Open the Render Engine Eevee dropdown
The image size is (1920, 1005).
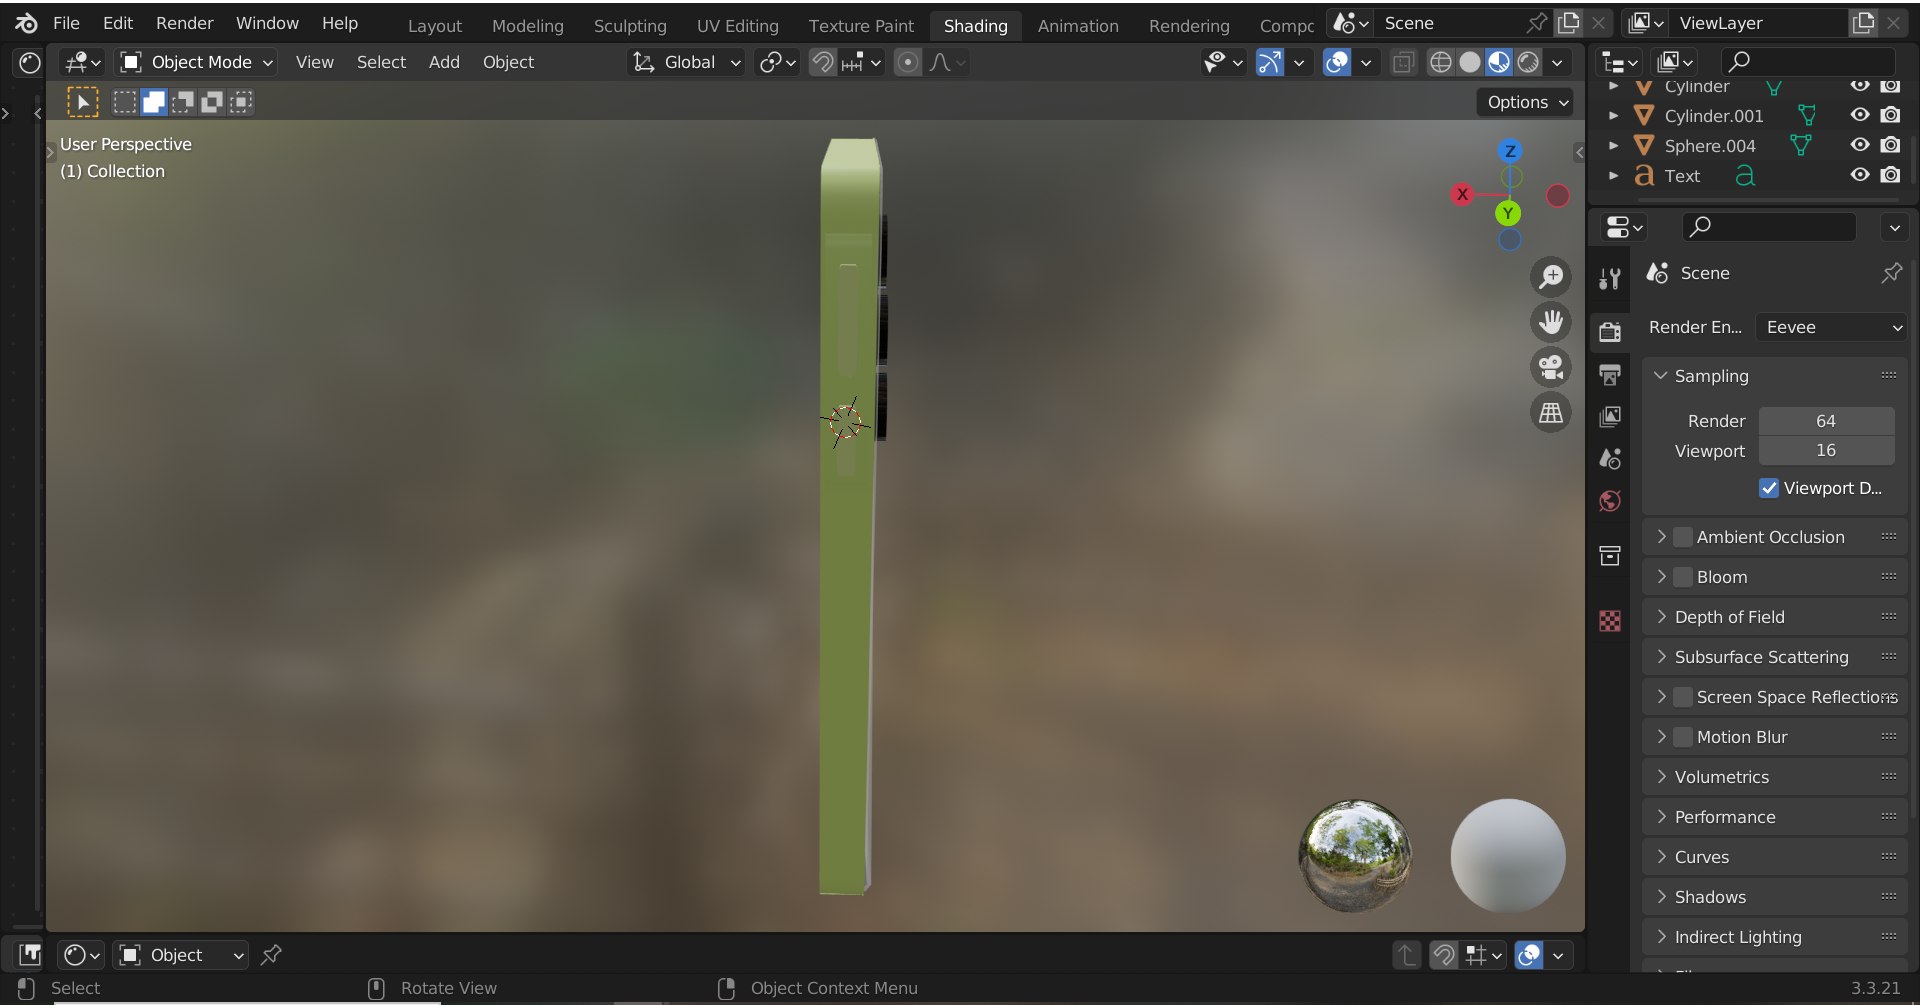[1832, 327]
